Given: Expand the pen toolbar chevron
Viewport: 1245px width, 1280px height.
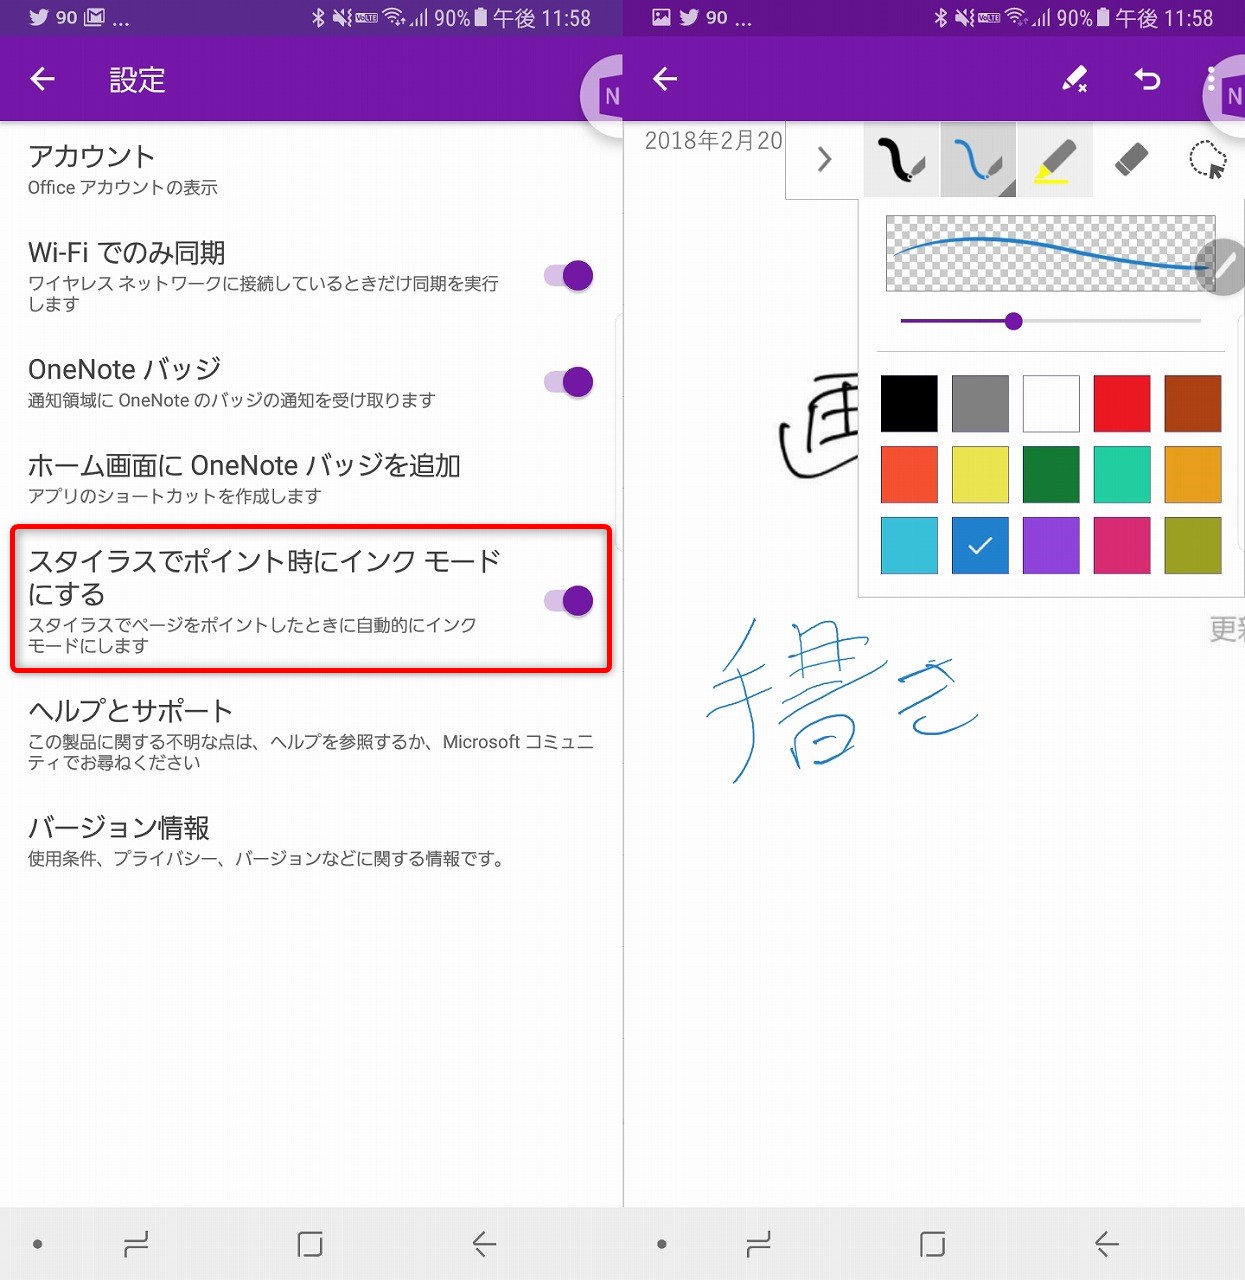Looking at the screenshot, I should coord(824,160).
